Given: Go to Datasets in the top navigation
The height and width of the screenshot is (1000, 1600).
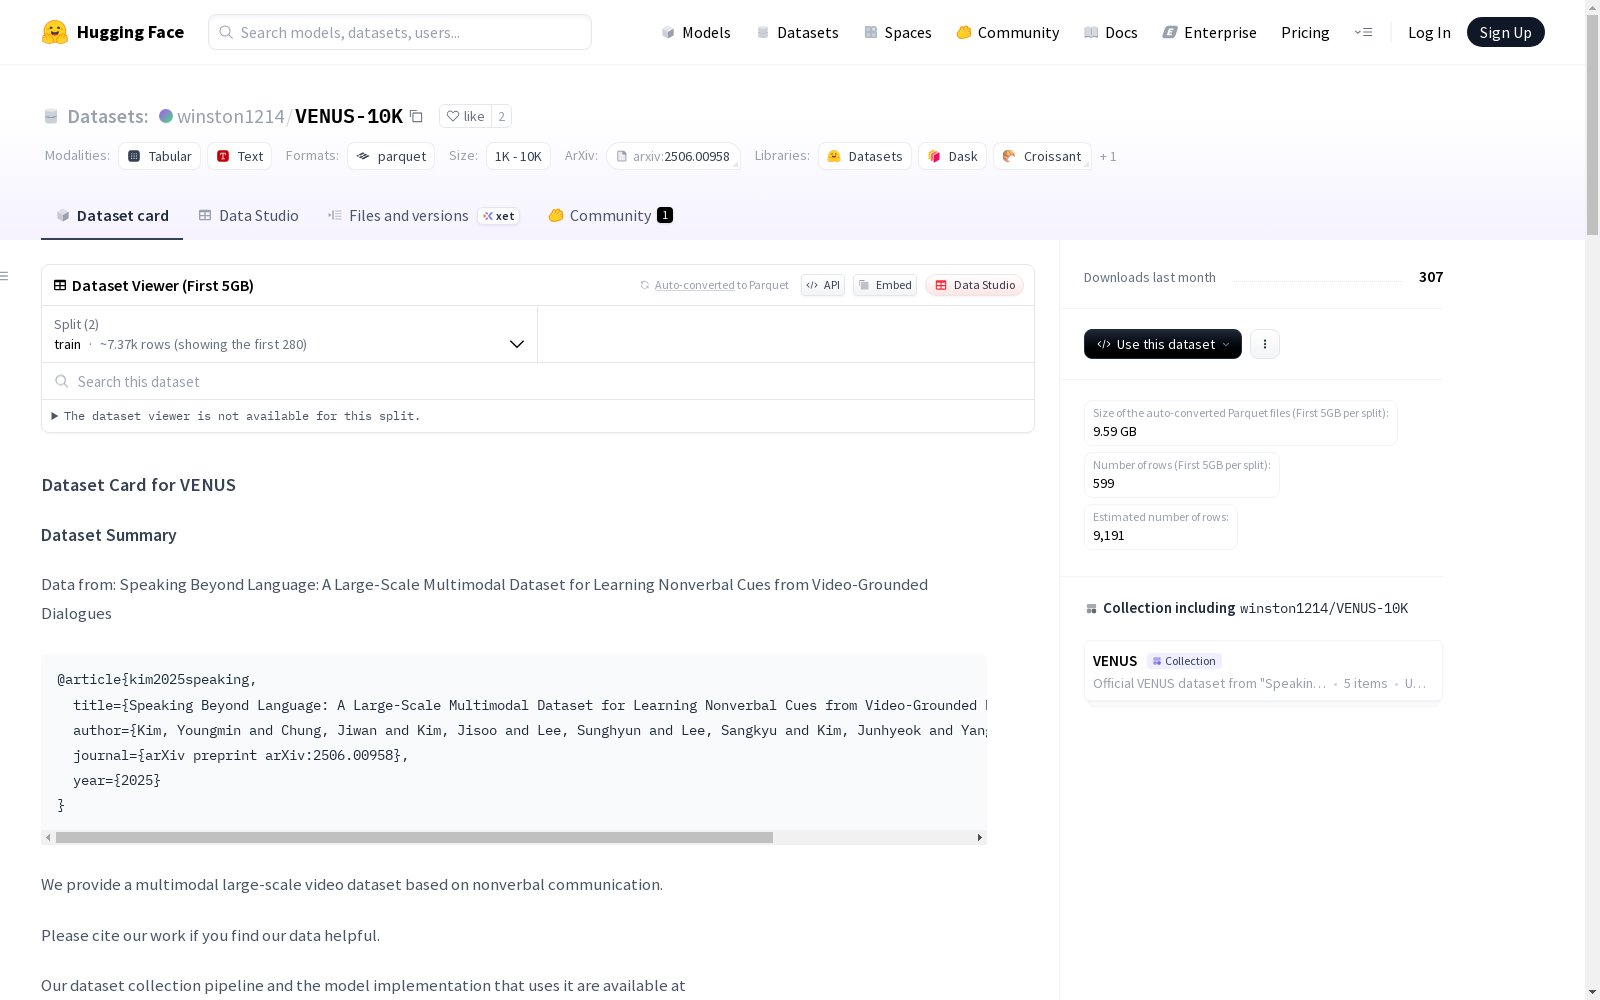Looking at the screenshot, I should [797, 32].
